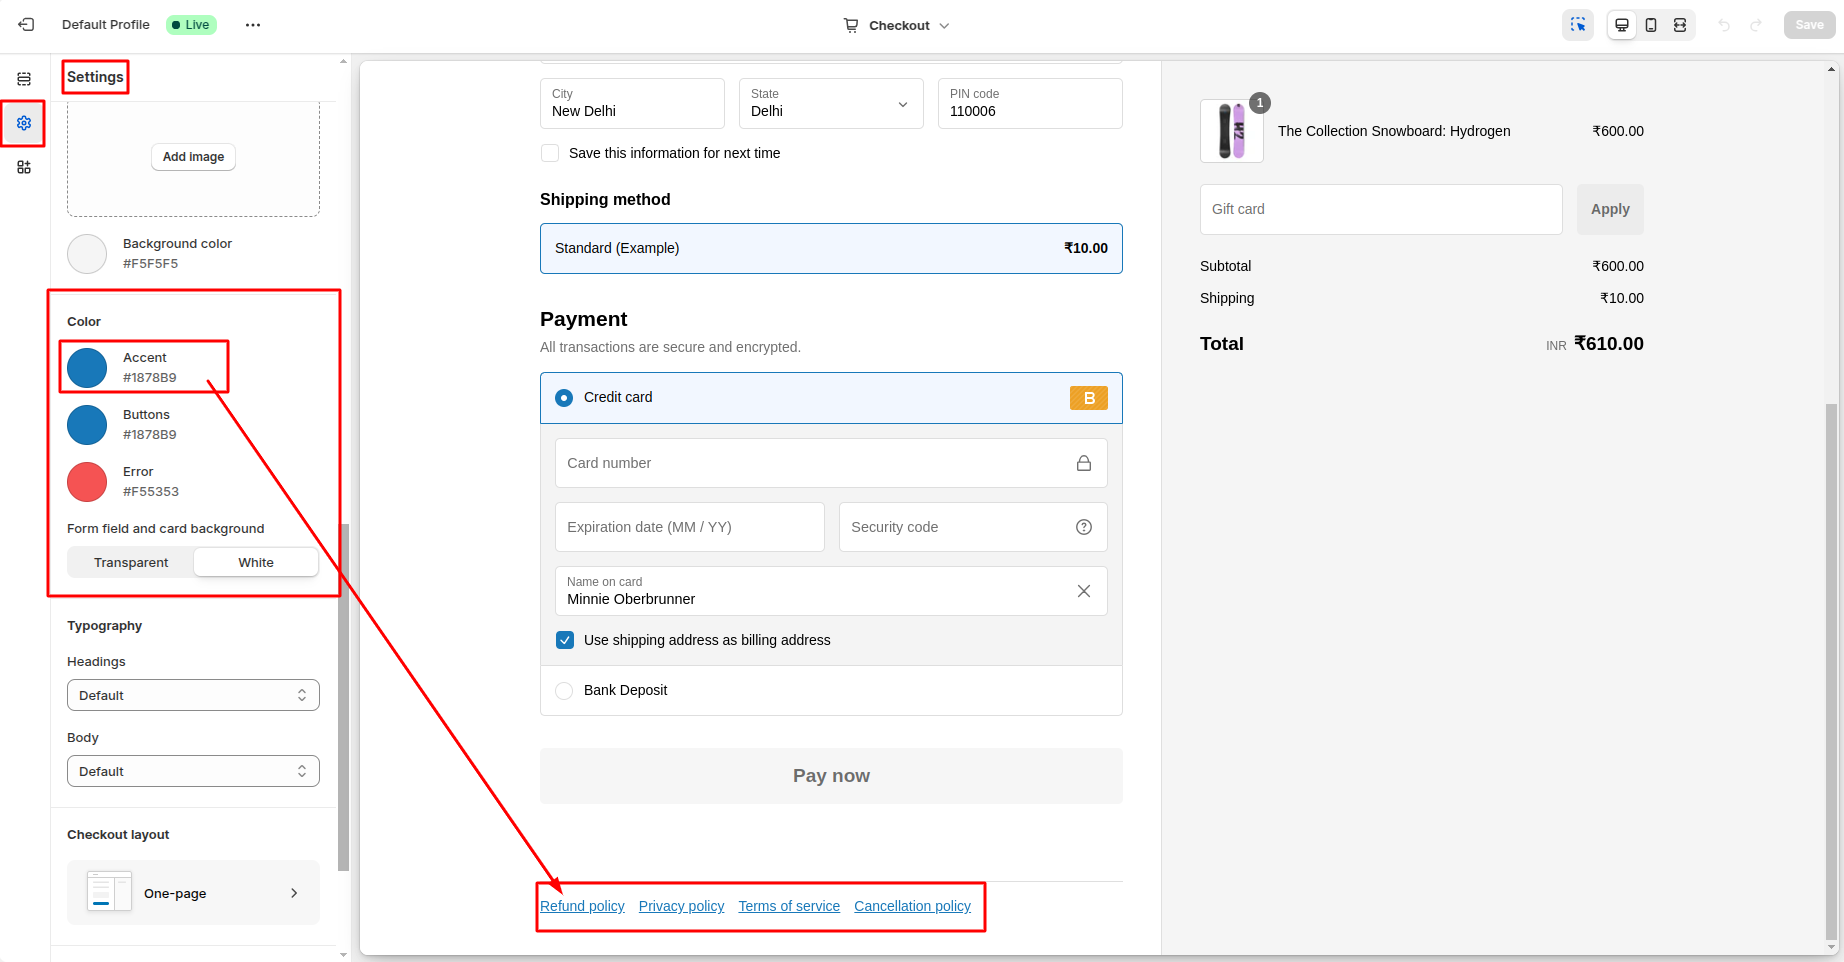Open the Headings font dropdown
The height and width of the screenshot is (962, 1844).
pos(193,695)
